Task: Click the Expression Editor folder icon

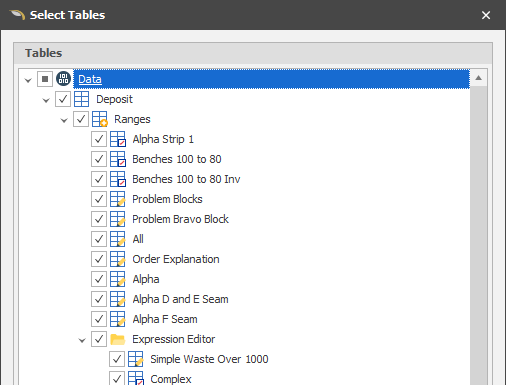Action: point(118,339)
